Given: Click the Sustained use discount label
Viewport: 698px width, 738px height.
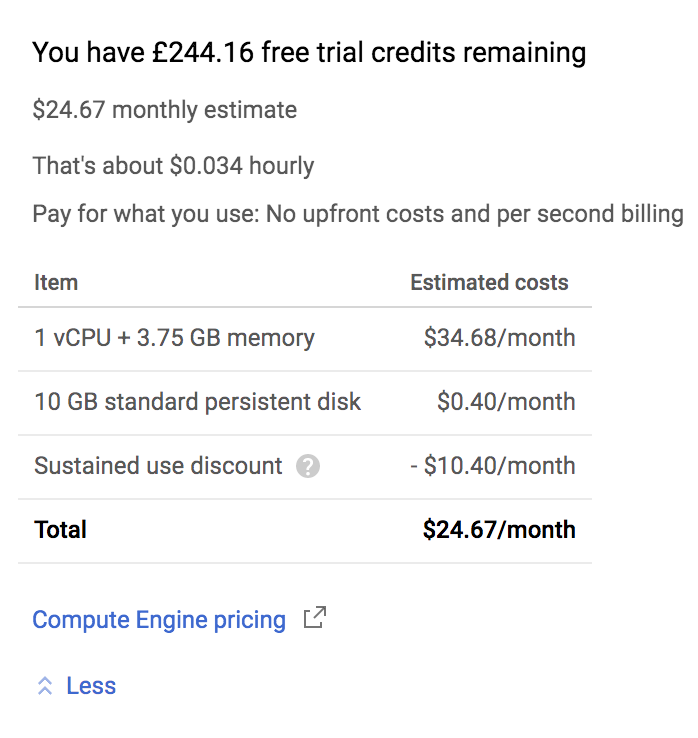Looking at the screenshot, I should click(x=158, y=466).
